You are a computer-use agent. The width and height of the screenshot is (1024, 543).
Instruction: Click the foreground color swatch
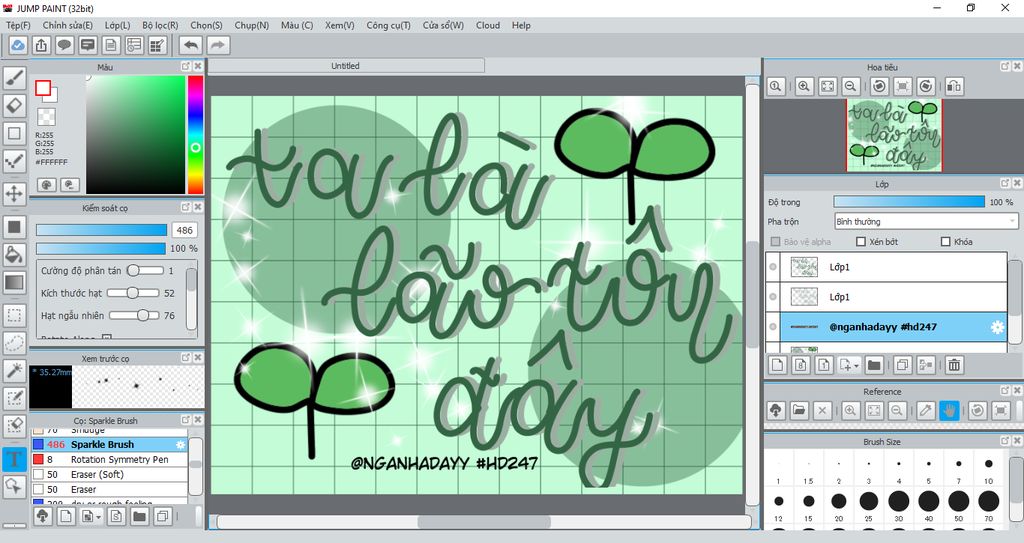(x=43, y=88)
